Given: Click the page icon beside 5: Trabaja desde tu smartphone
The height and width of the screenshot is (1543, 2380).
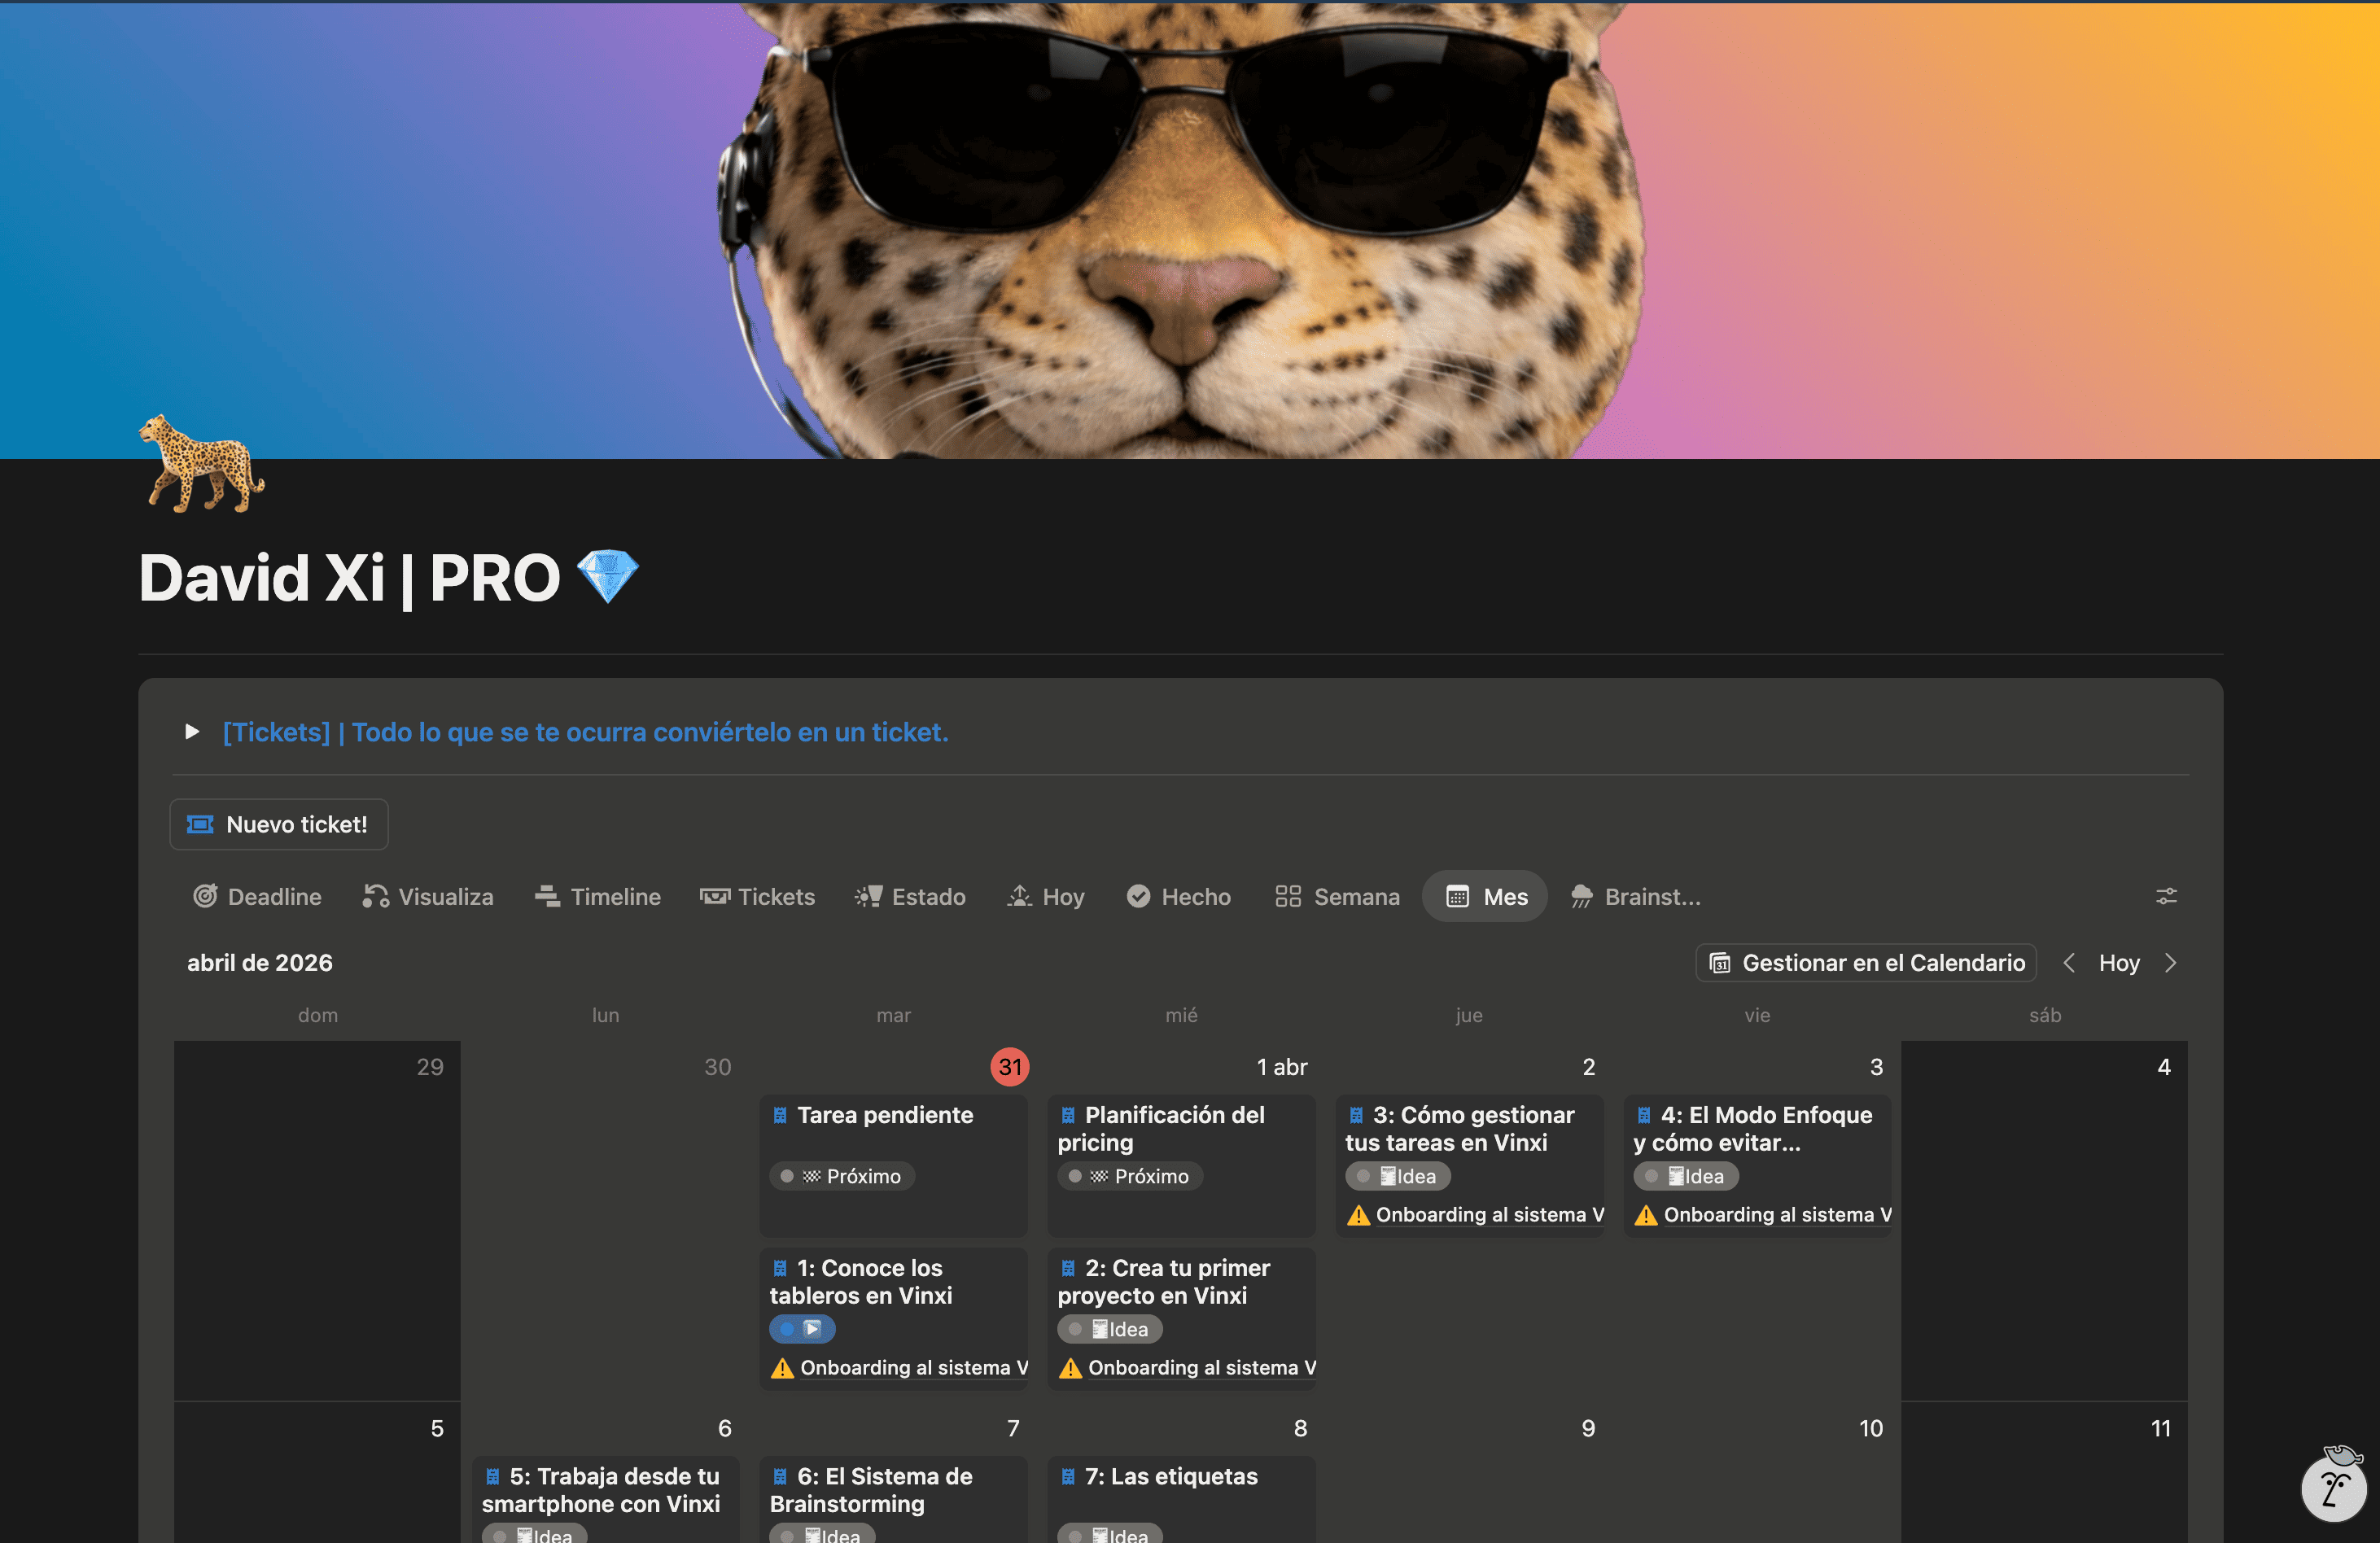Looking at the screenshot, I should click(492, 1476).
